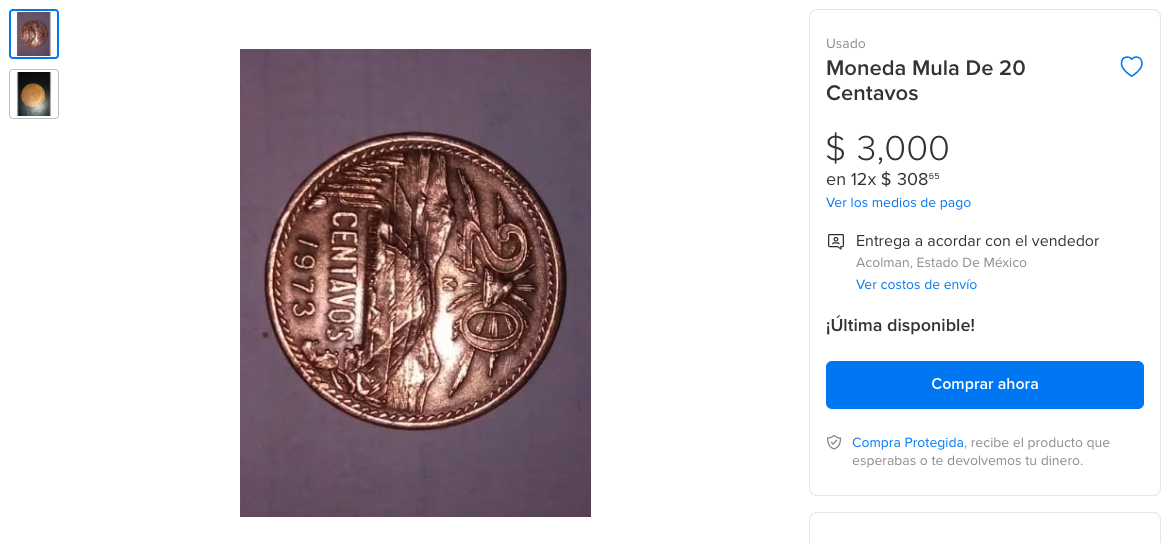The height and width of the screenshot is (543, 1171).
Task: Click the Compra Protegida shield icon
Action: click(834, 442)
